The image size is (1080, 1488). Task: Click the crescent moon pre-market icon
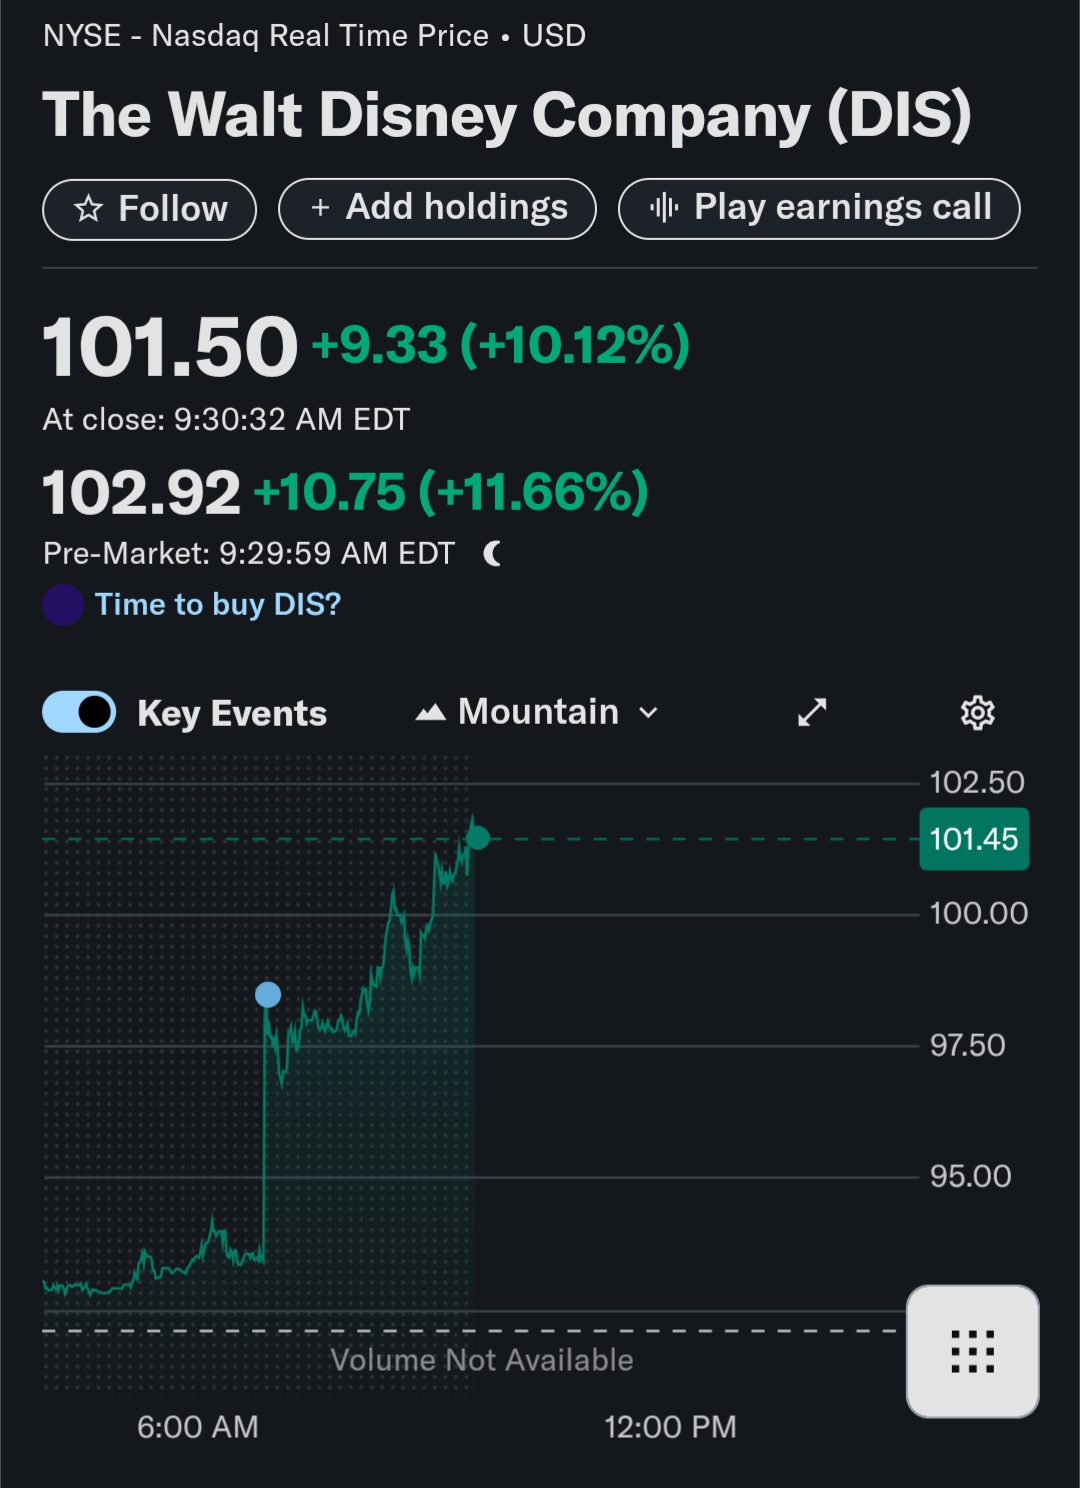493,553
